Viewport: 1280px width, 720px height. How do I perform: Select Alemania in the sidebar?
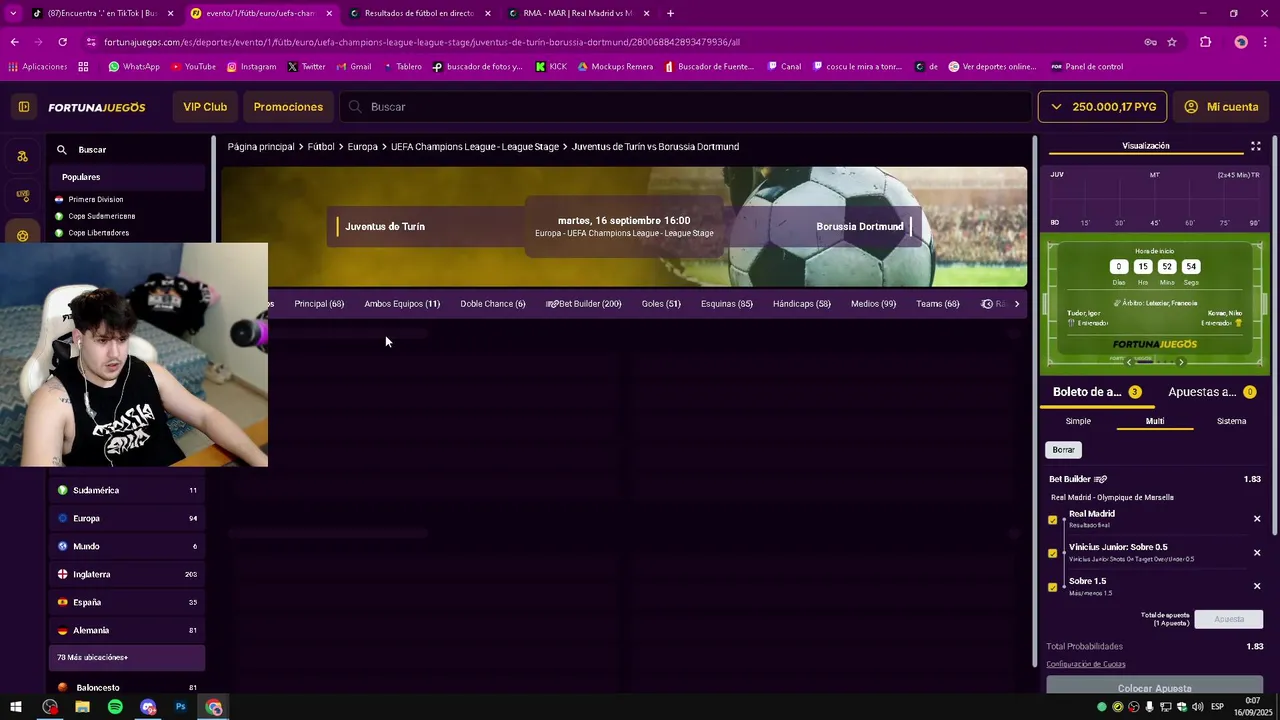click(127, 630)
